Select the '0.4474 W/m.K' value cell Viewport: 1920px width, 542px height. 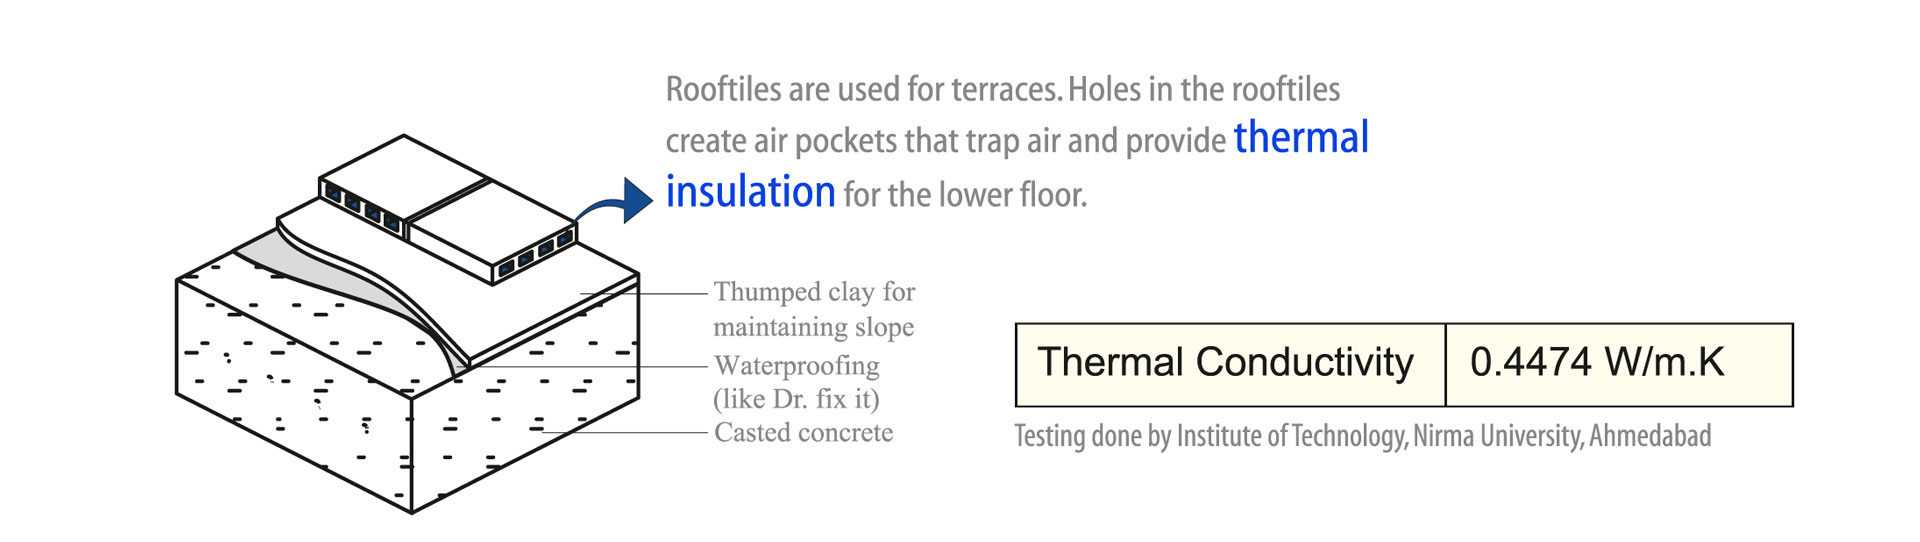click(x=1619, y=365)
